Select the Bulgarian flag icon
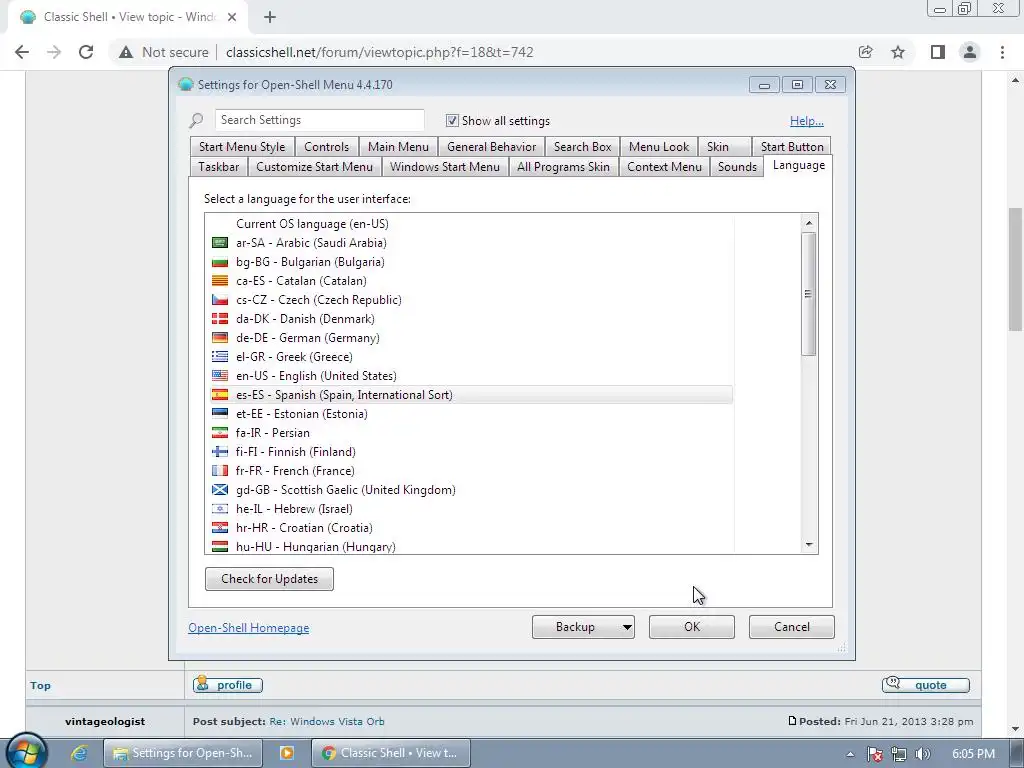 click(x=220, y=262)
